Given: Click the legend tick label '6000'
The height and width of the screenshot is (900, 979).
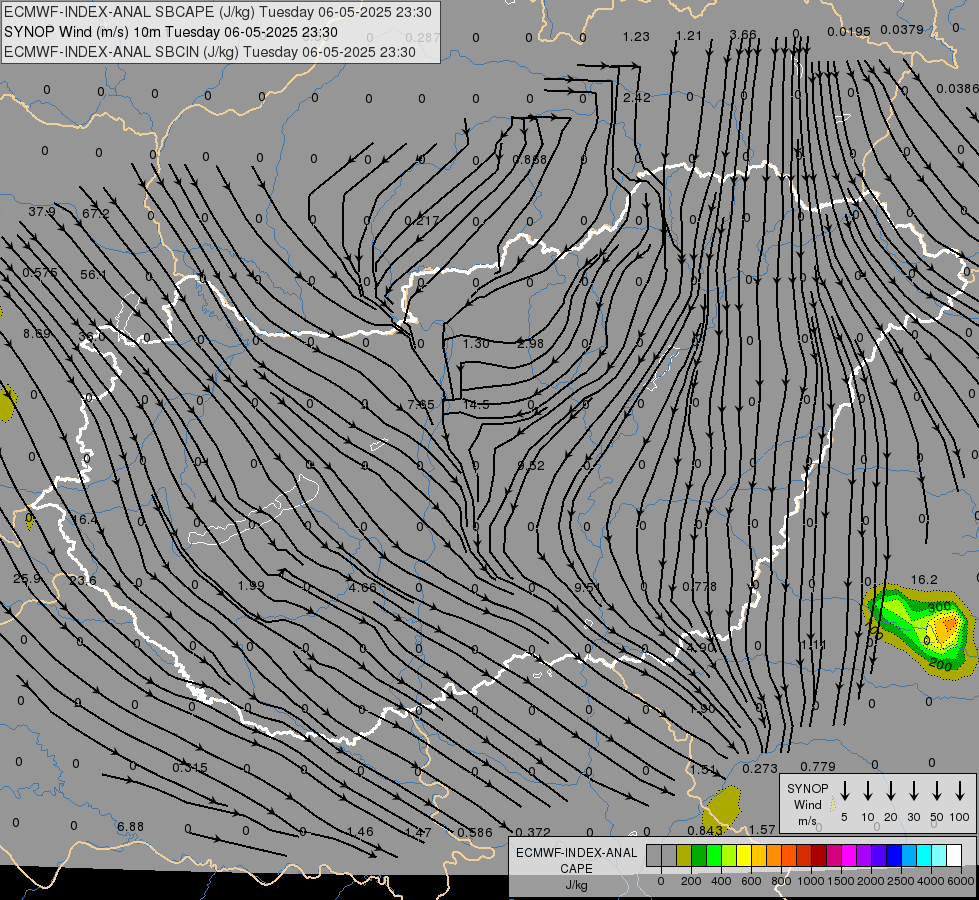Looking at the screenshot, I should 961,881.
